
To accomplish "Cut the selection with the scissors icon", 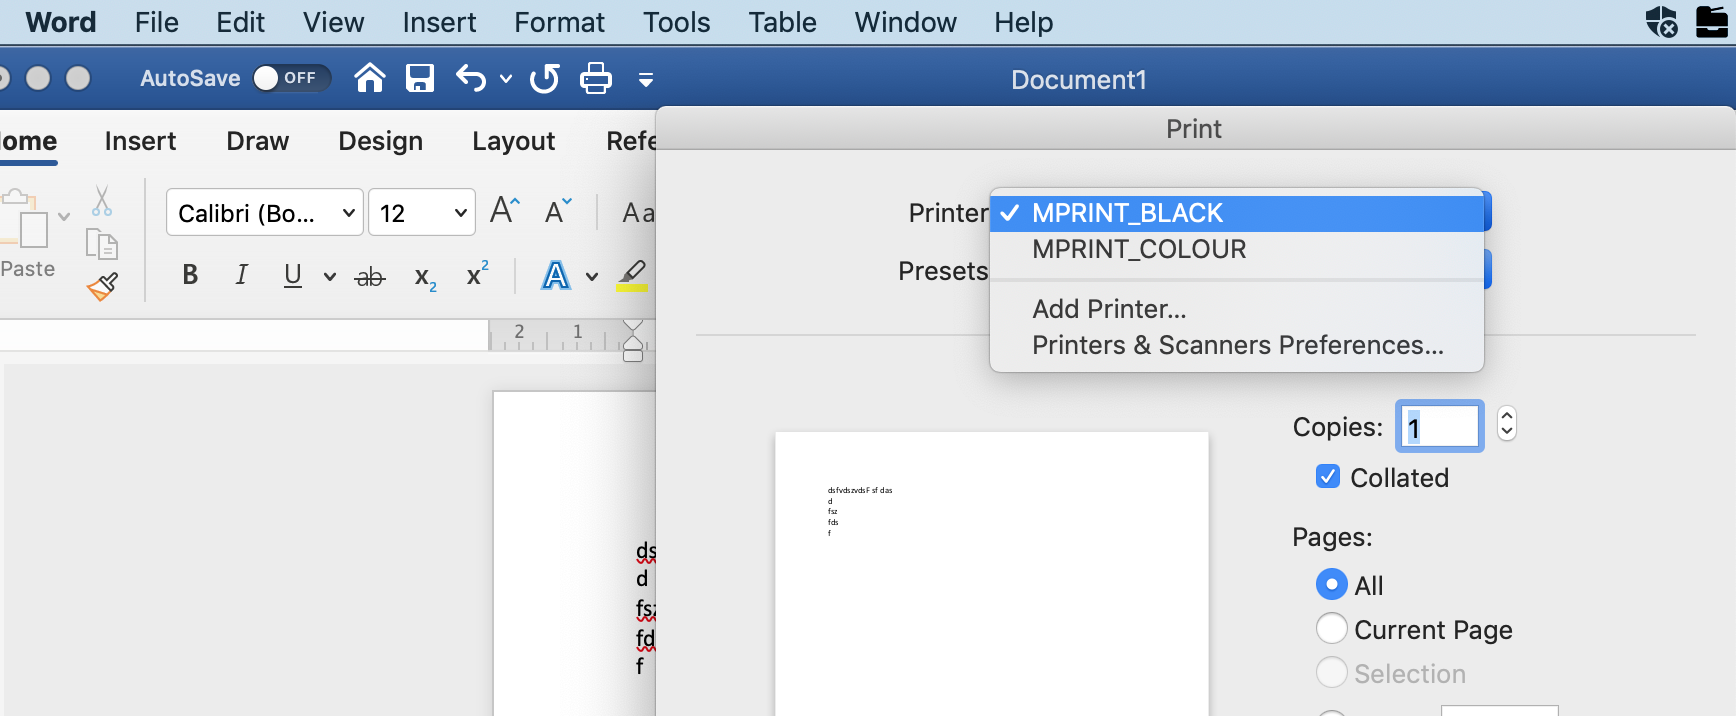I will pyautogui.click(x=102, y=201).
